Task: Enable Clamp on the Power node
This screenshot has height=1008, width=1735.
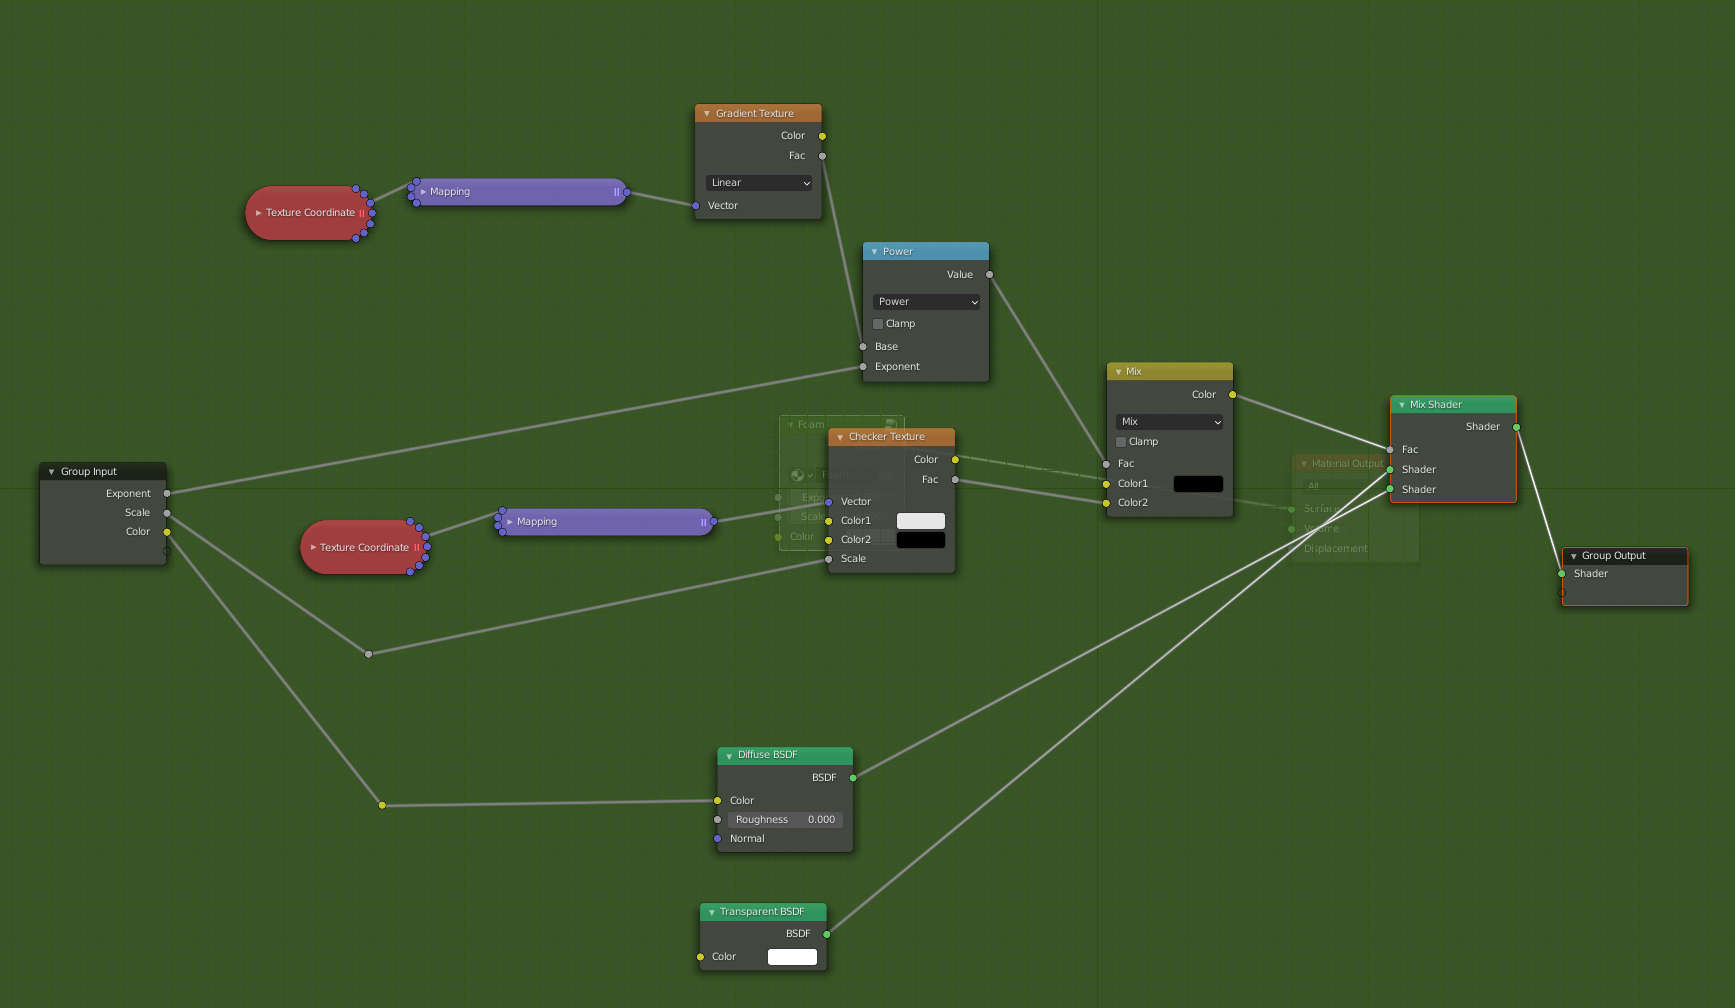Action: 878,324
